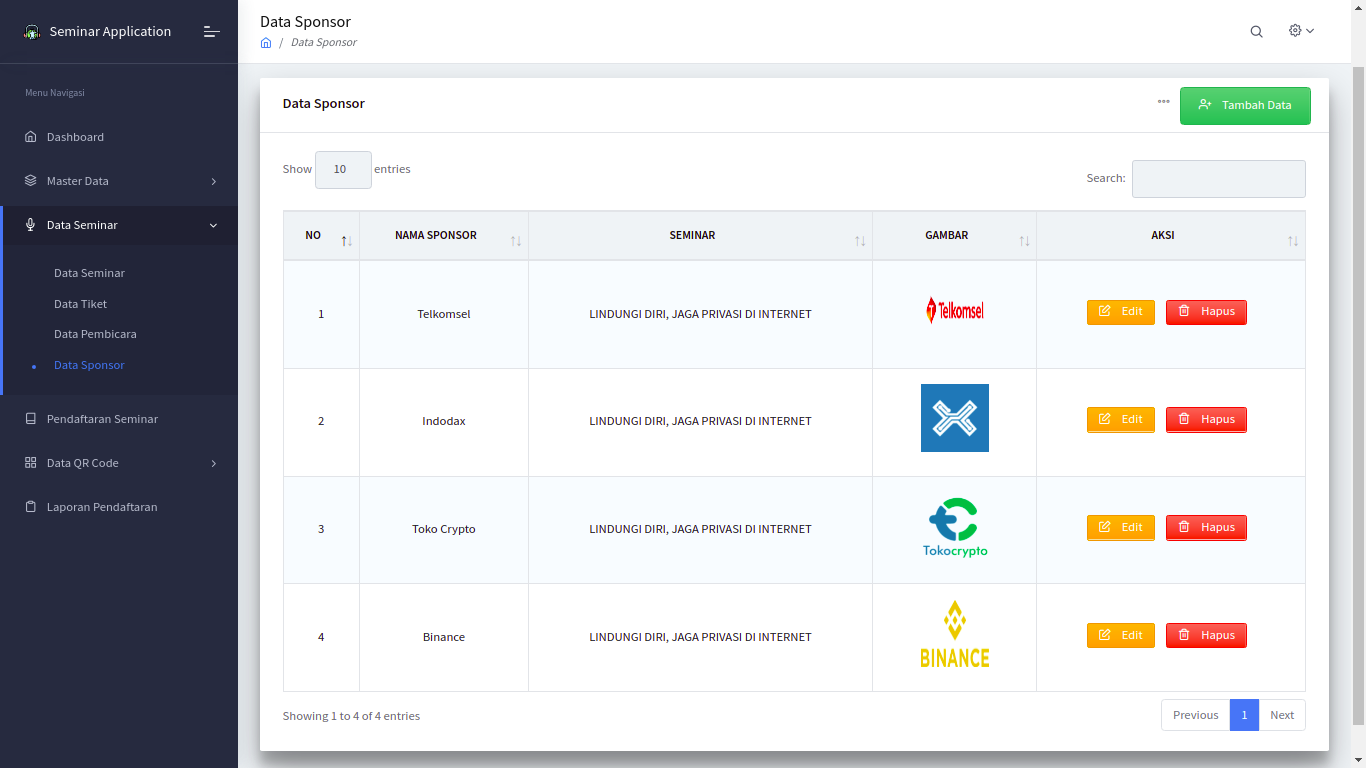Click Edit button for Telkomsel
This screenshot has height=768, width=1366.
click(1120, 312)
